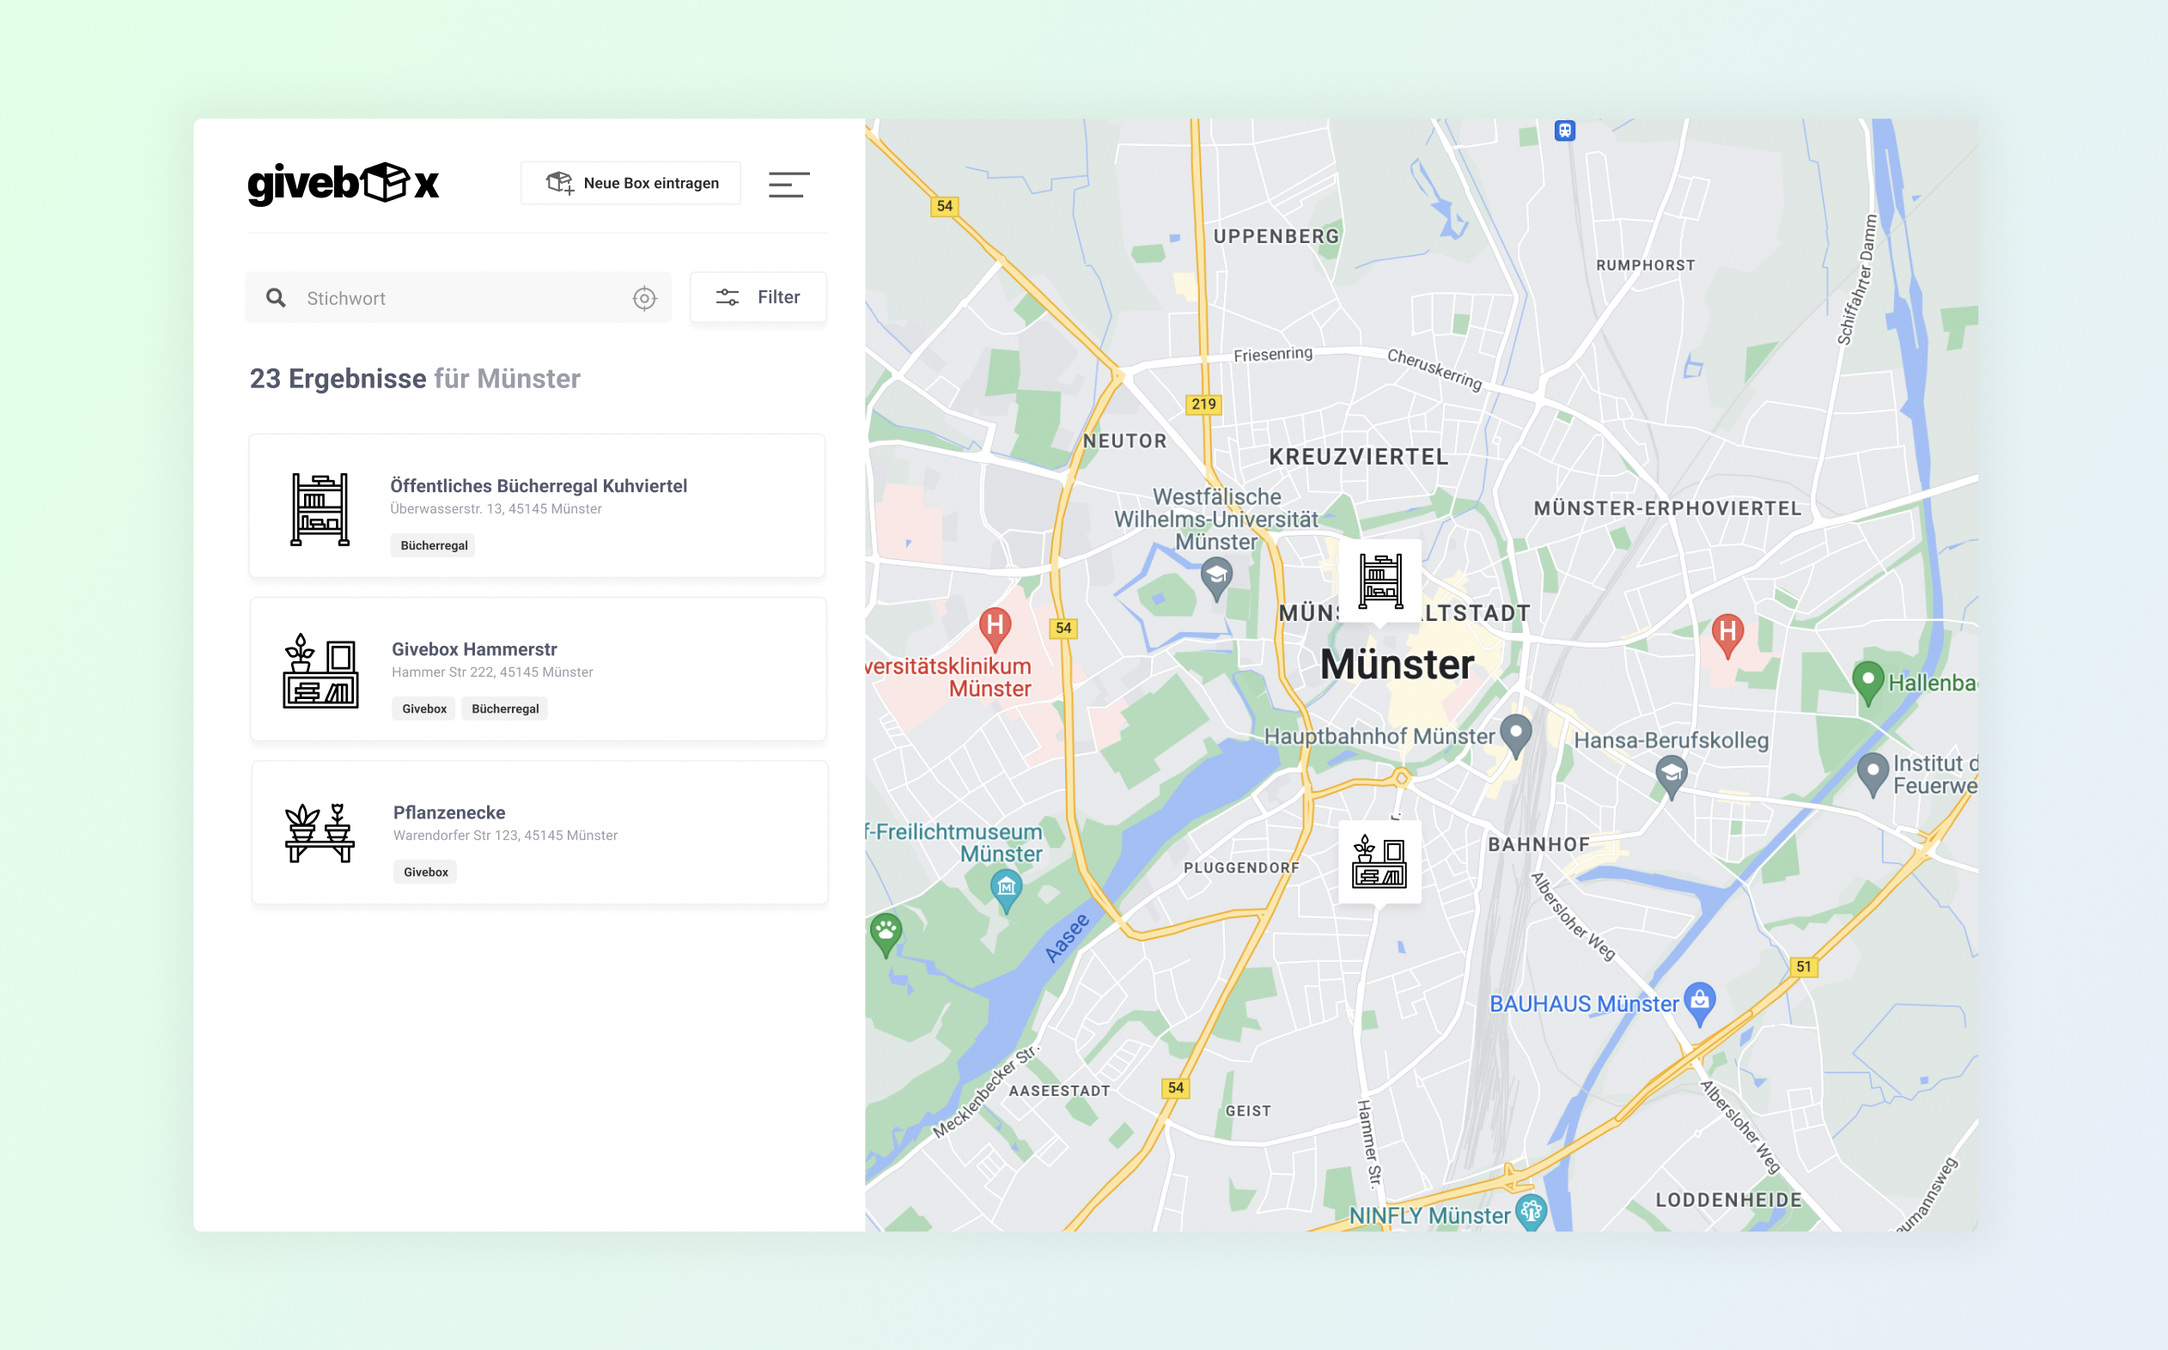
Task: Click the Stichwort search input field
Action: [460, 298]
